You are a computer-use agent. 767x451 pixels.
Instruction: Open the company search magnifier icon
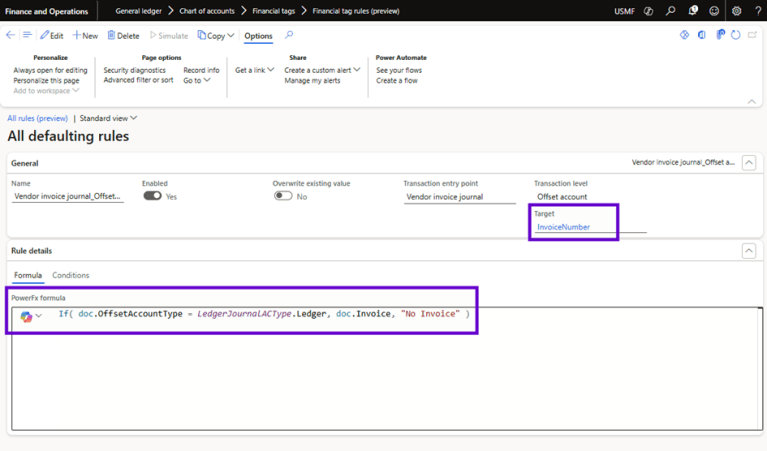[671, 11]
